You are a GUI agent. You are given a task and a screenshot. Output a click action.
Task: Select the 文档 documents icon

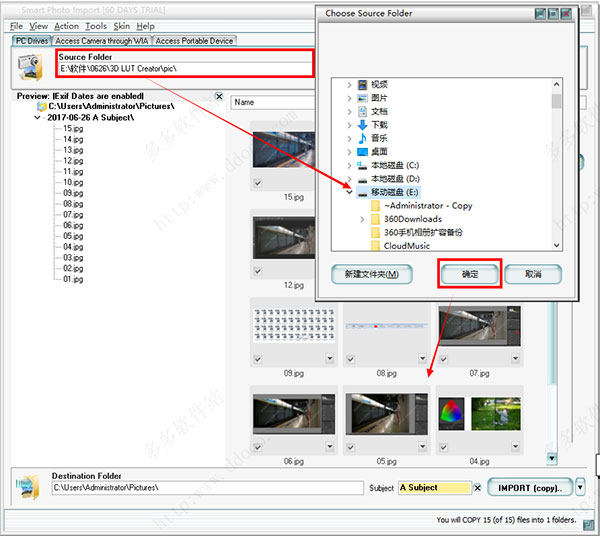pyautogui.click(x=362, y=111)
